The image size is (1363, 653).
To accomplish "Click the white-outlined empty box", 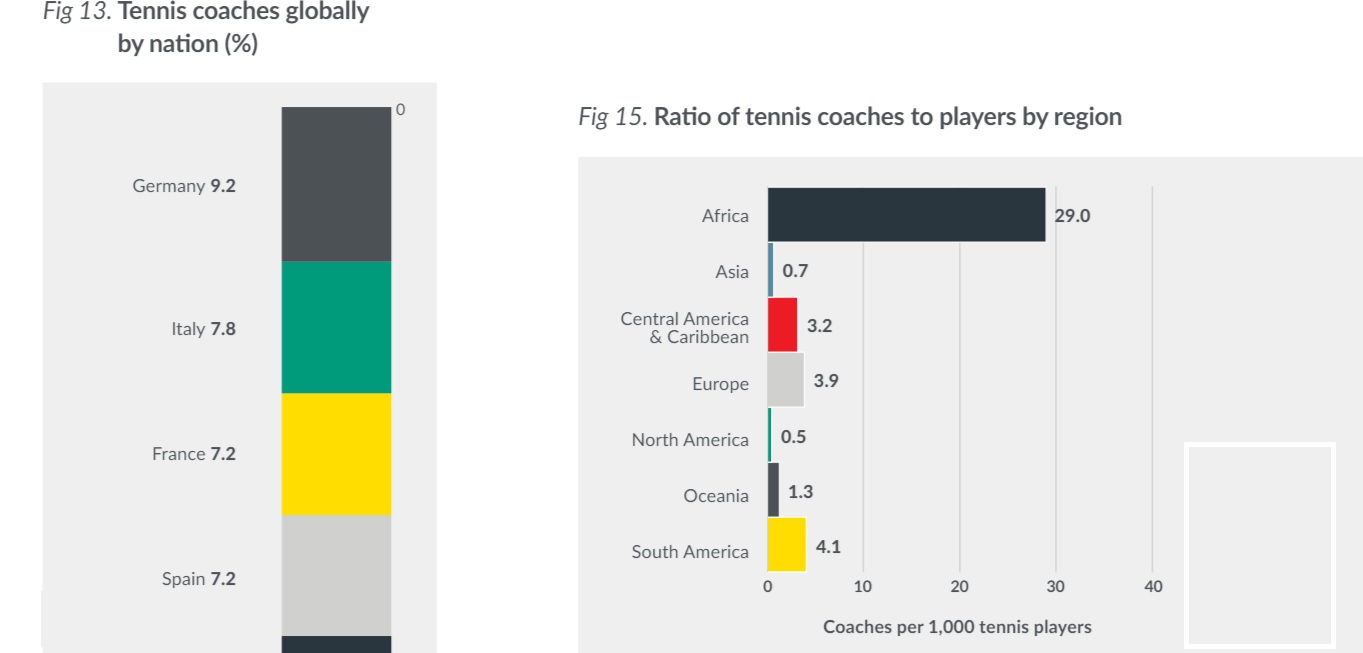I will (x=1260, y=544).
